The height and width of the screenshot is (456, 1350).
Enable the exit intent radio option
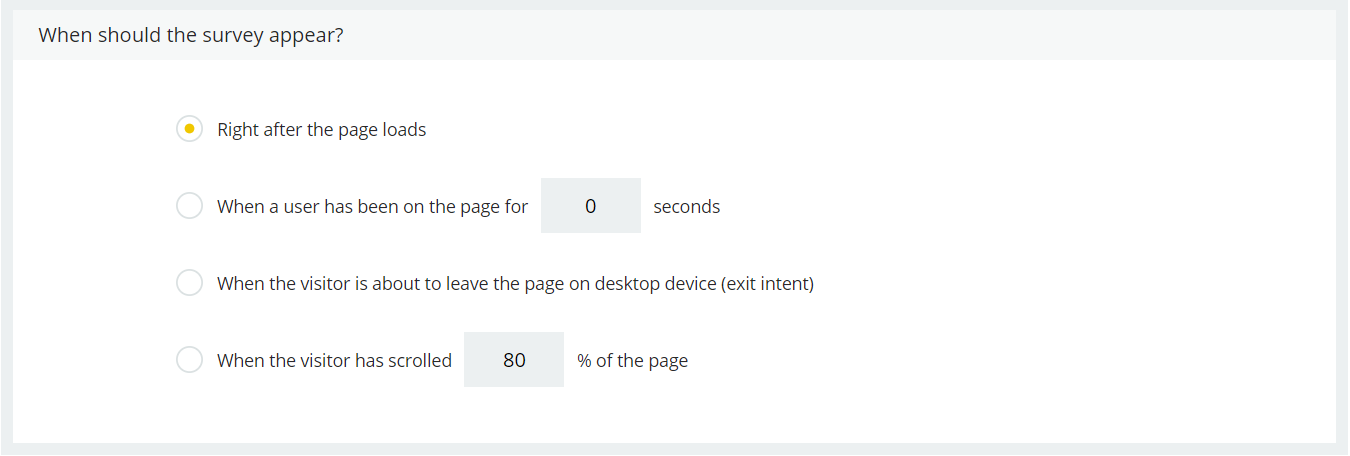pos(190,283)
